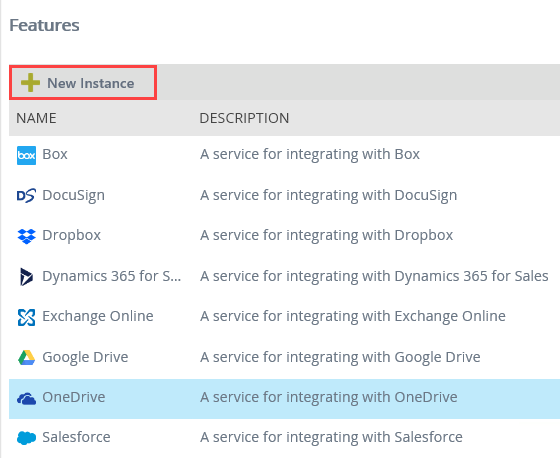
Task: Select the Salesforce feature name
Action: [x=76, y=437]
